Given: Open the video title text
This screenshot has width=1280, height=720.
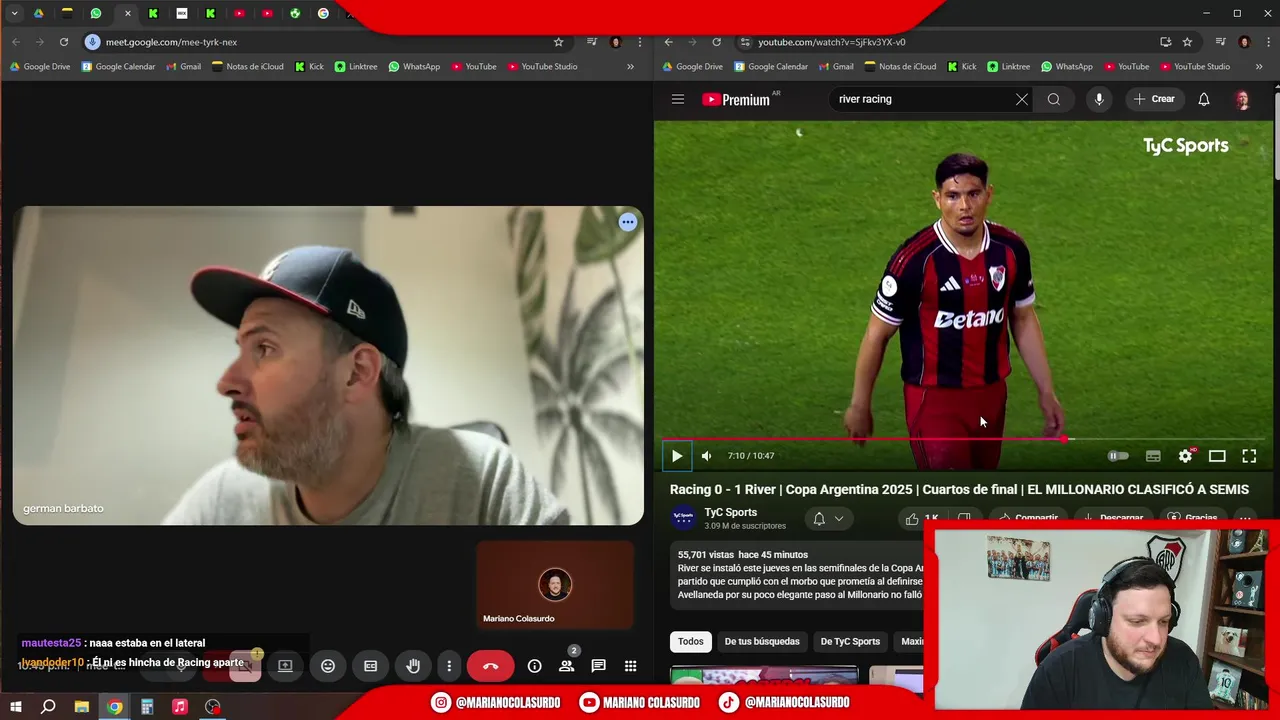Looking at the screenshot, I should 959,489.
